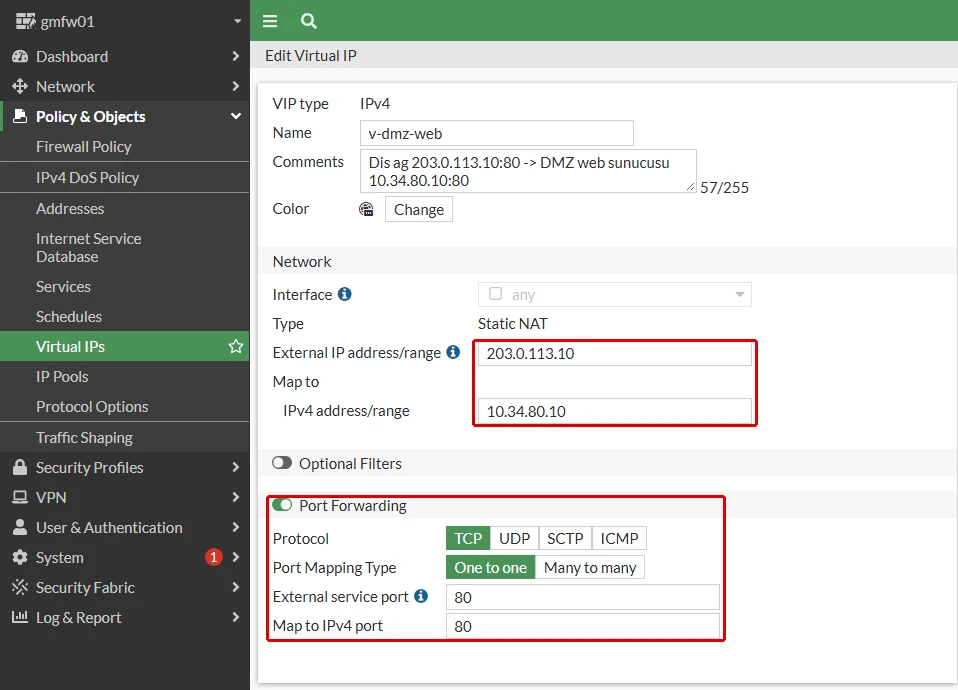
Task: Click the Comments text area
Action: pos(528,171)
